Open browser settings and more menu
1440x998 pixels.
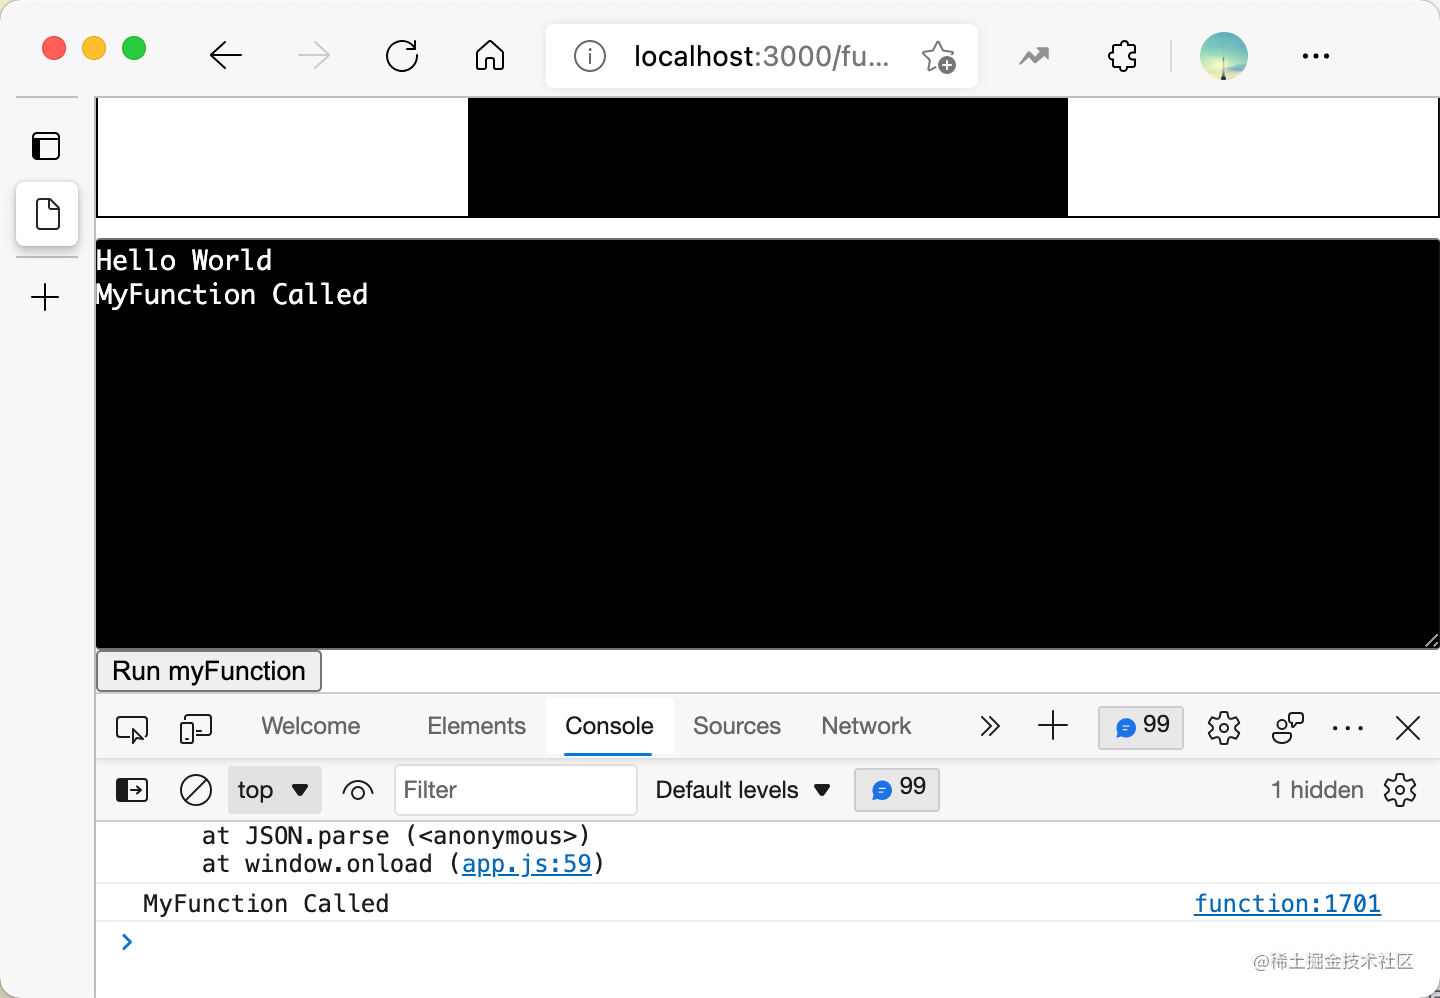pyautogui.click(x=1316, y=56)
